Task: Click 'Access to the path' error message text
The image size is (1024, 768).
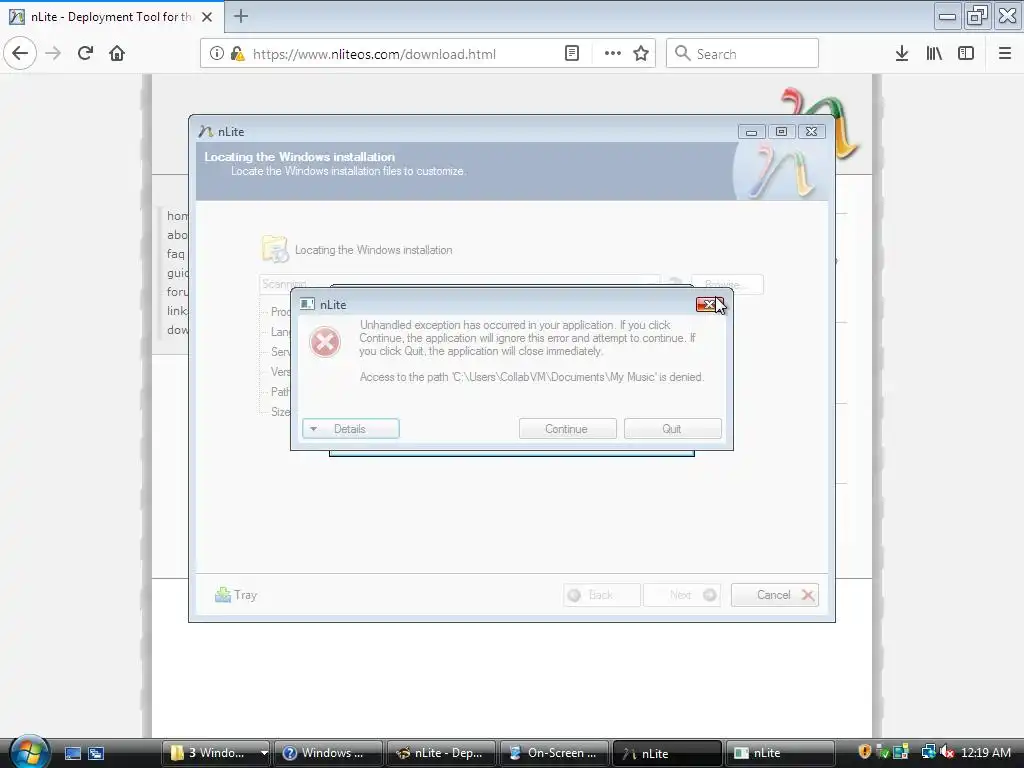Action: (532, 377)
